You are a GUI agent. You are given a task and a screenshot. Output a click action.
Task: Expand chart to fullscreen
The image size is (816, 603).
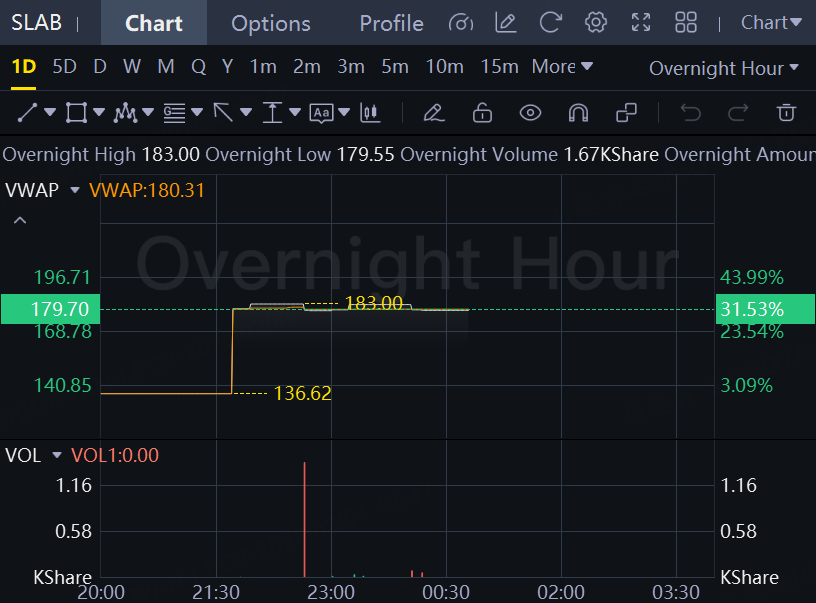pos(641,23)
